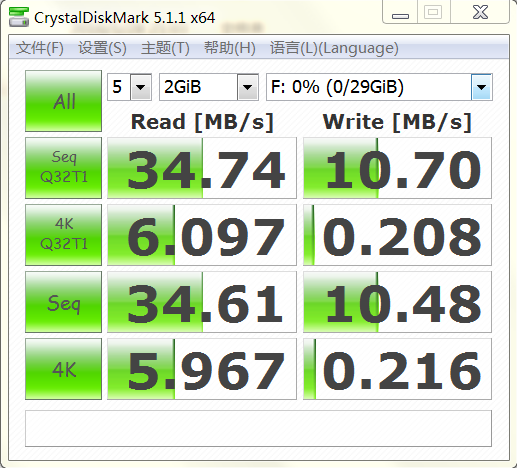The height and width of the screenshot is (468, 517).
Task: Close the CrystalDiskMark window
Action: [x=480, y=13]
